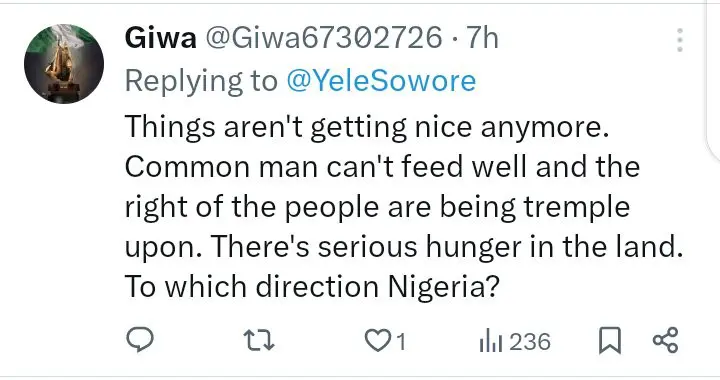Click the 'Replying to' label text

[201, 81]
